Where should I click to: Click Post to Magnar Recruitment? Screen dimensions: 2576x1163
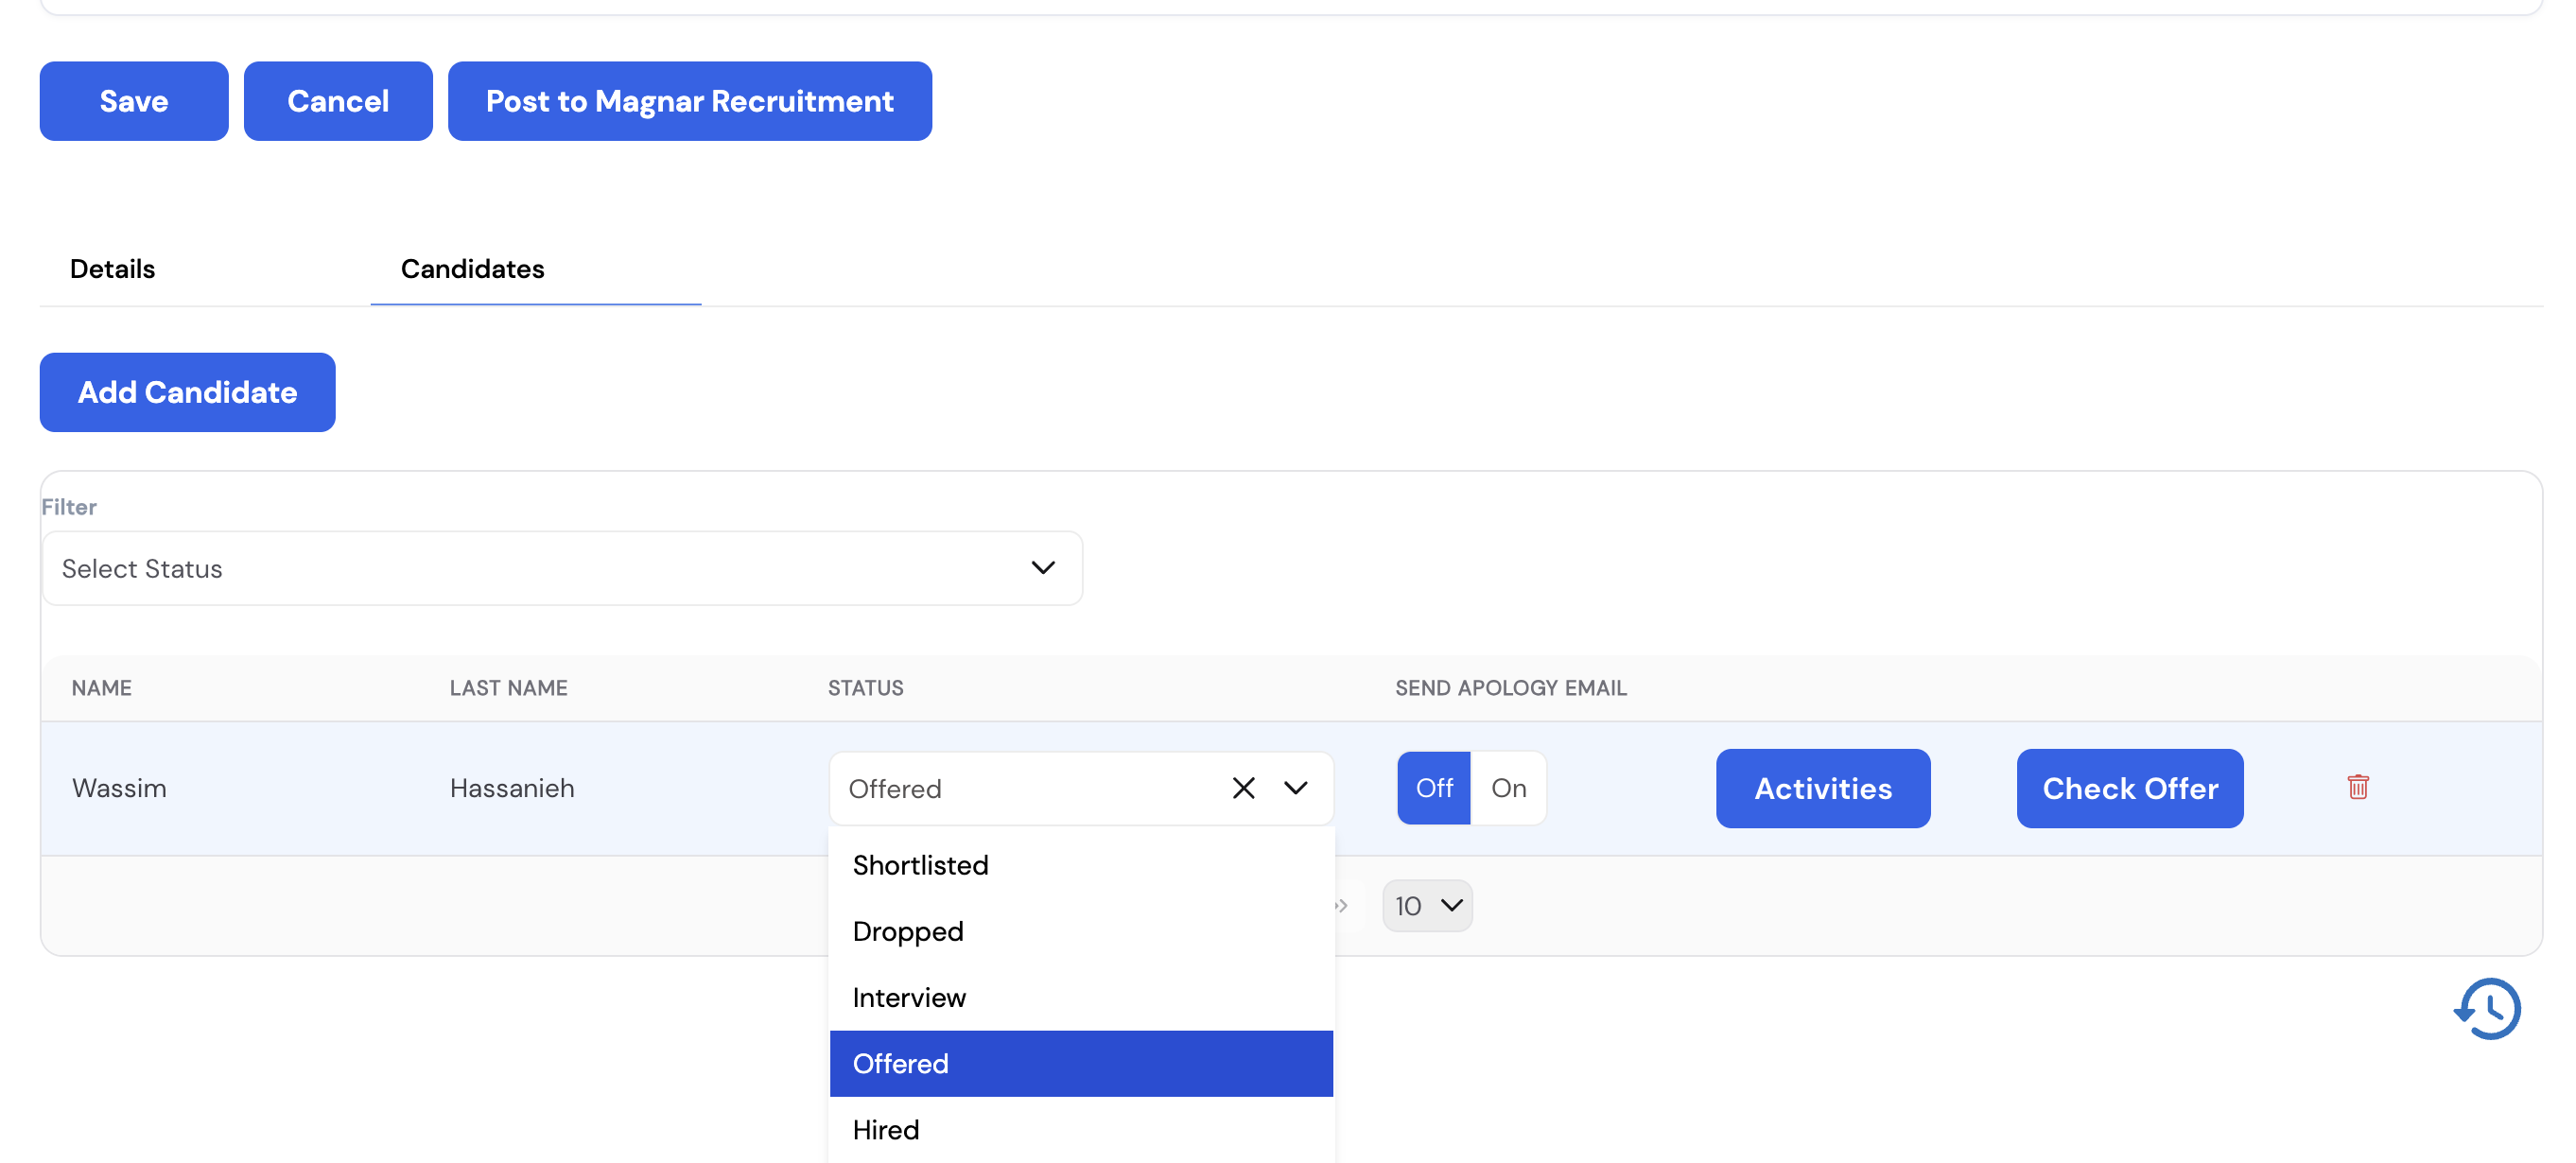pyautogui.click(x=690, y=101)
